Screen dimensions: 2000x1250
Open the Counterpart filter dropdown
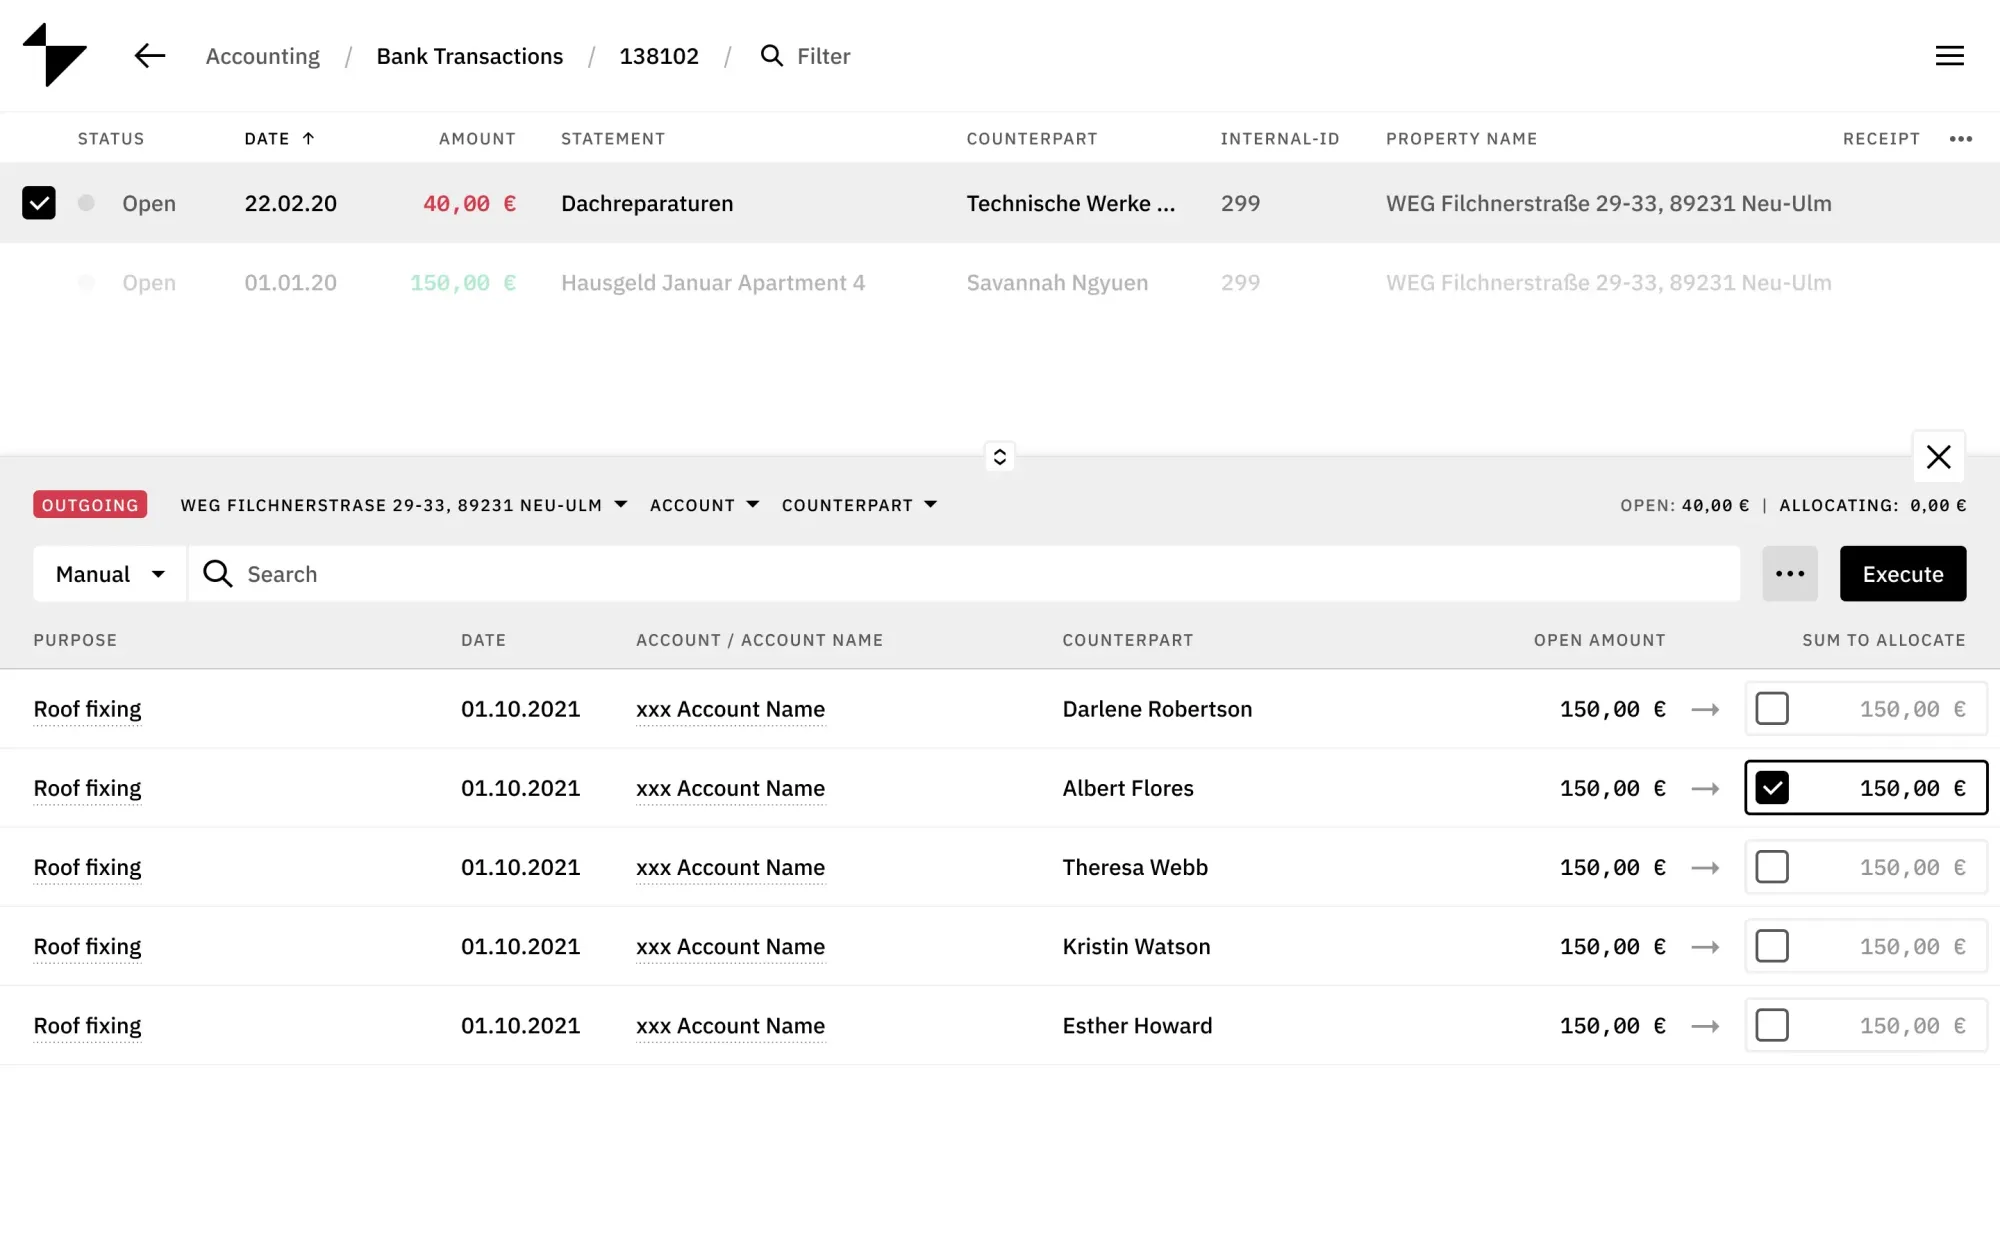(x=859, y=505)
